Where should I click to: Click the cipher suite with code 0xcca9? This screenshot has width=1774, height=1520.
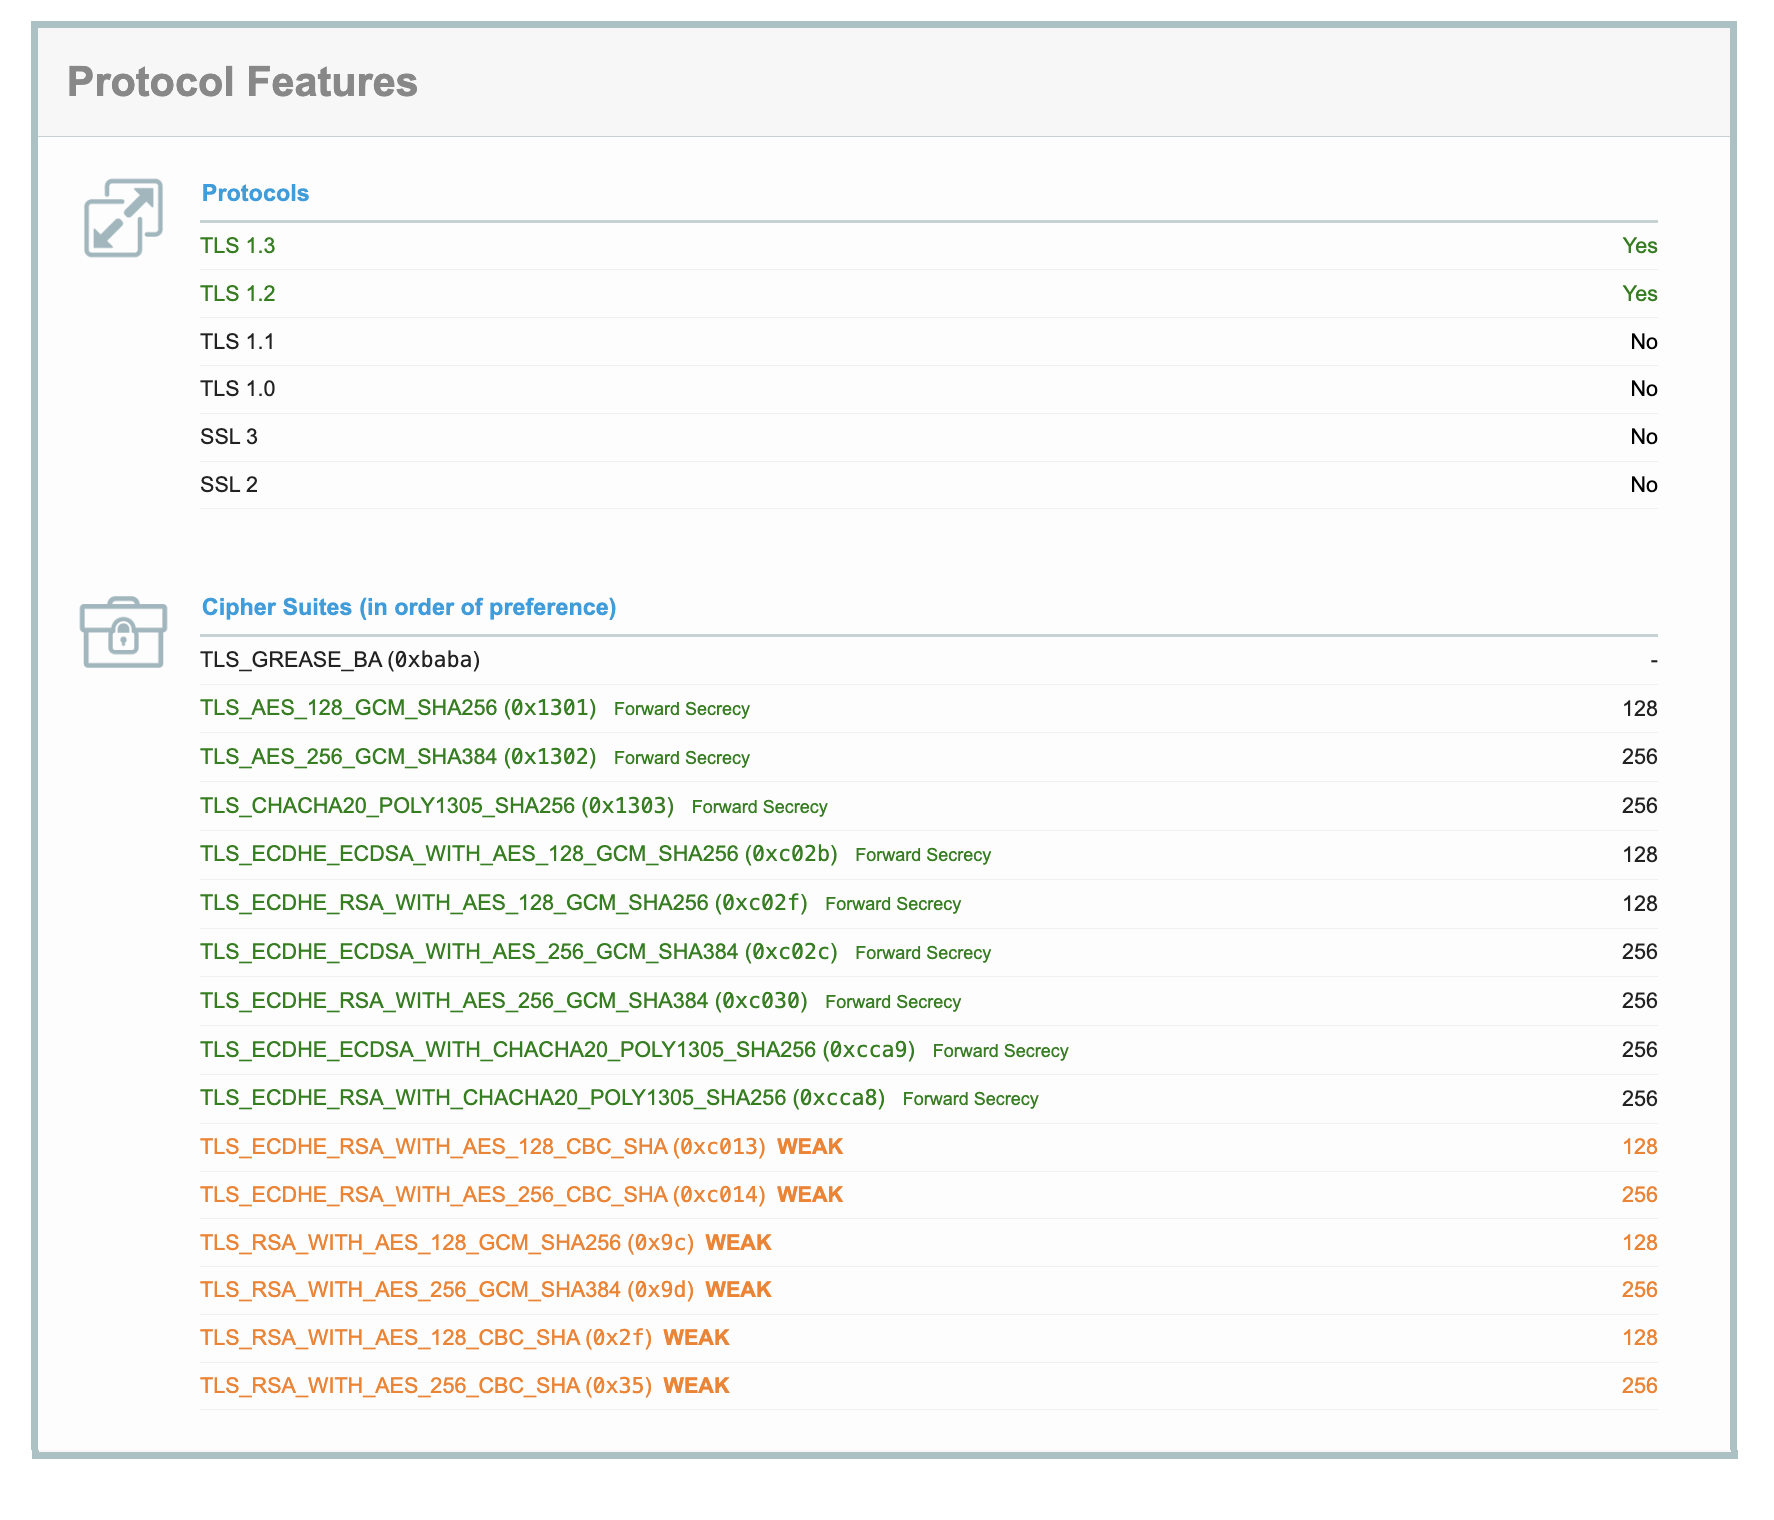coord(557,1050)
